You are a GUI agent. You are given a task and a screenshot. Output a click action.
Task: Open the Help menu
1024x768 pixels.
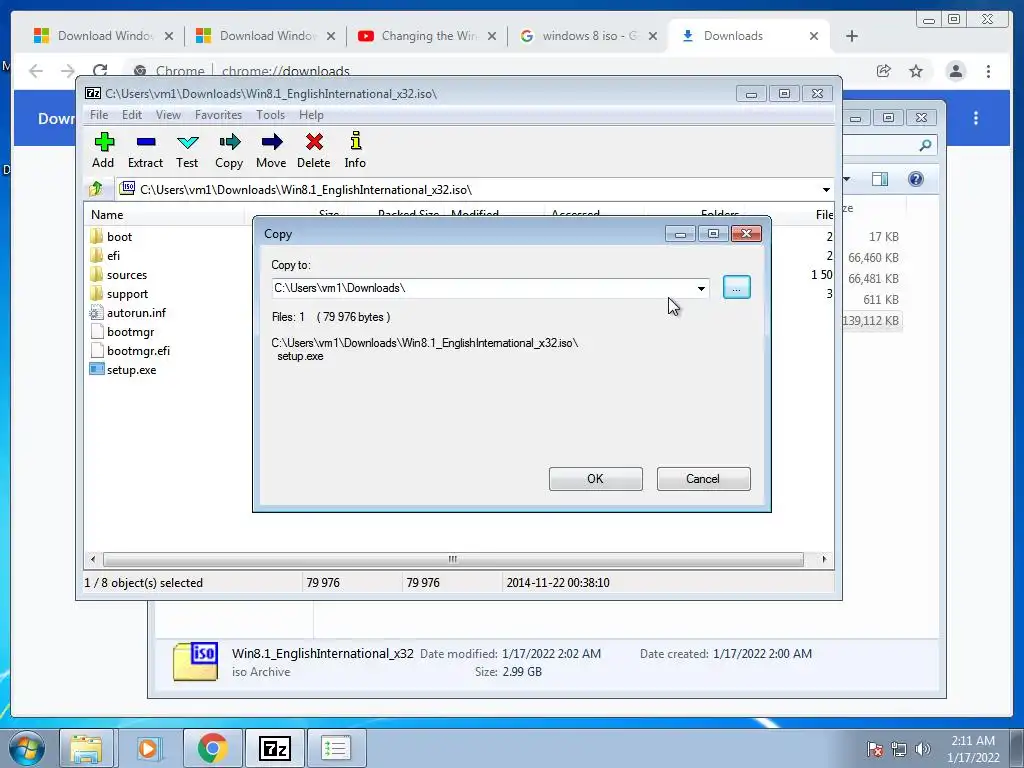[x=312, y=115]
